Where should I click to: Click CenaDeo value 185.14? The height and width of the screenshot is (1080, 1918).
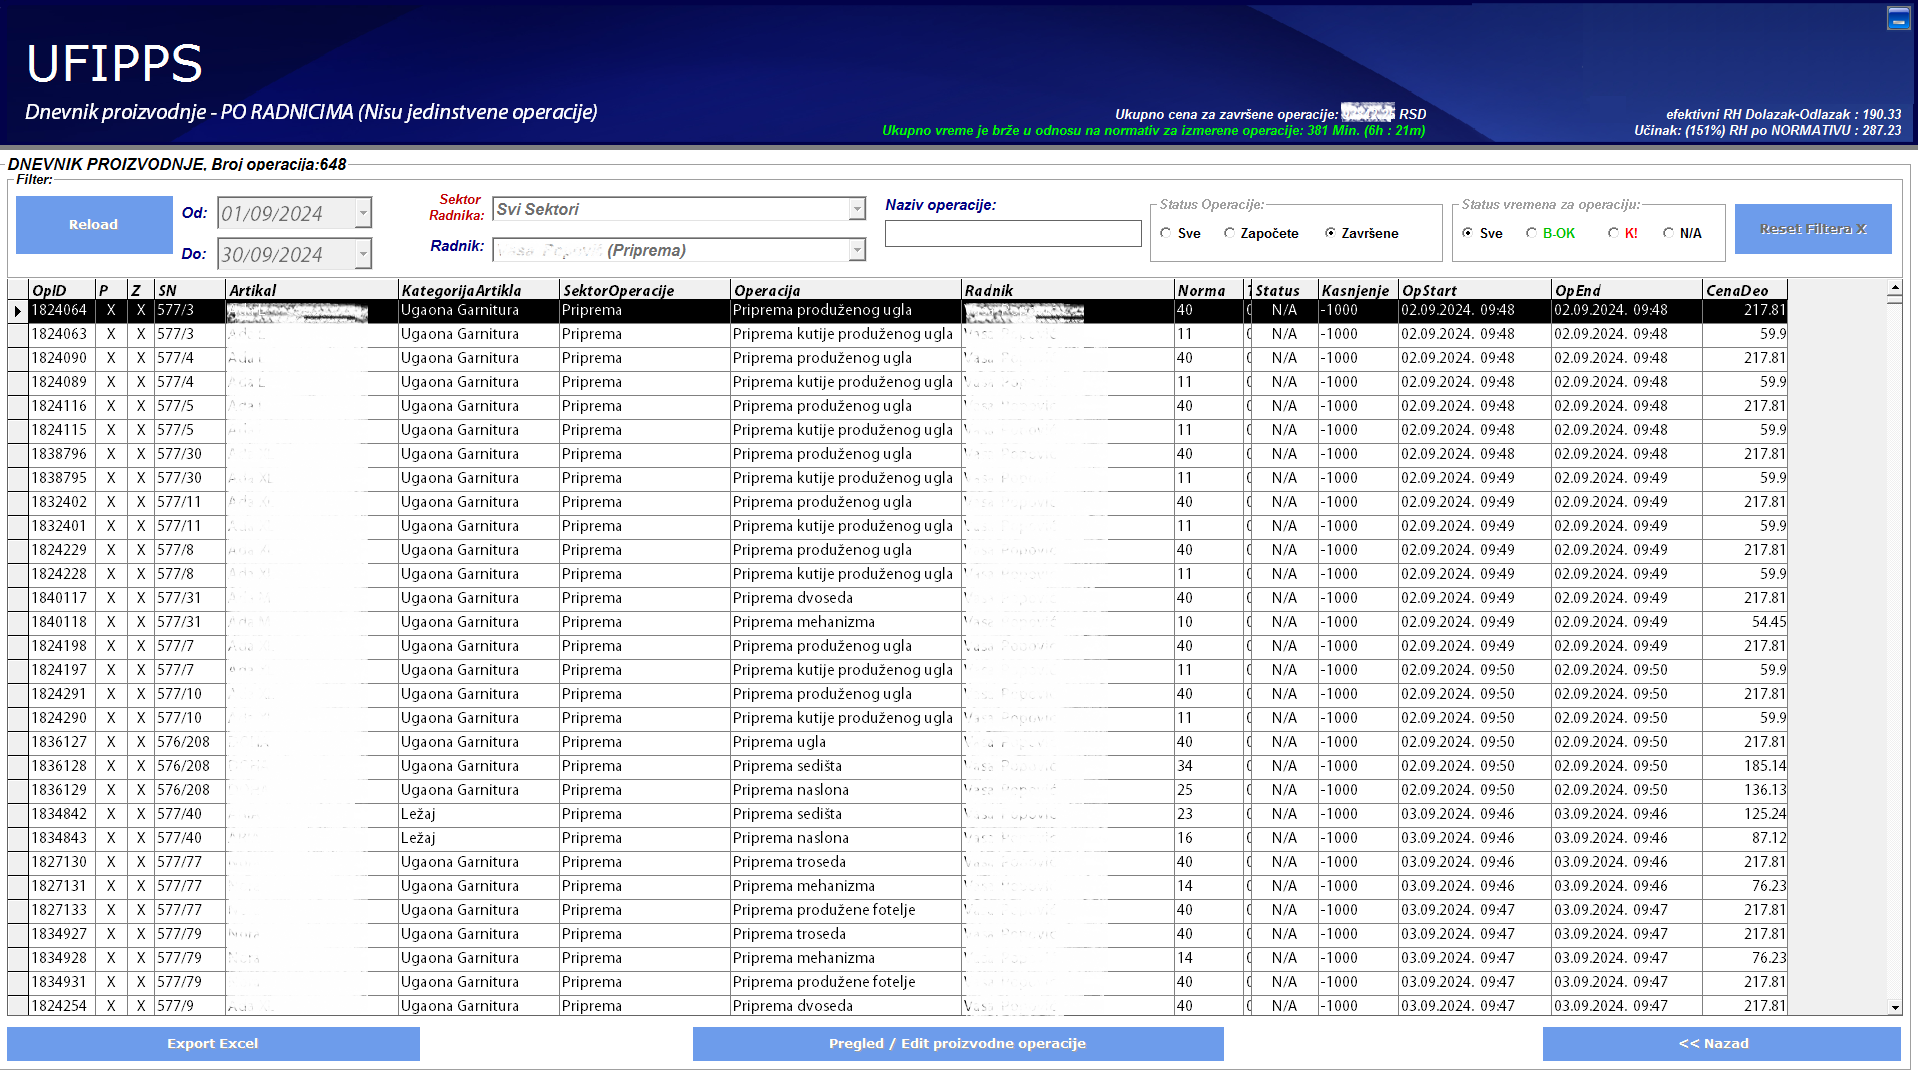(1744, 766)
